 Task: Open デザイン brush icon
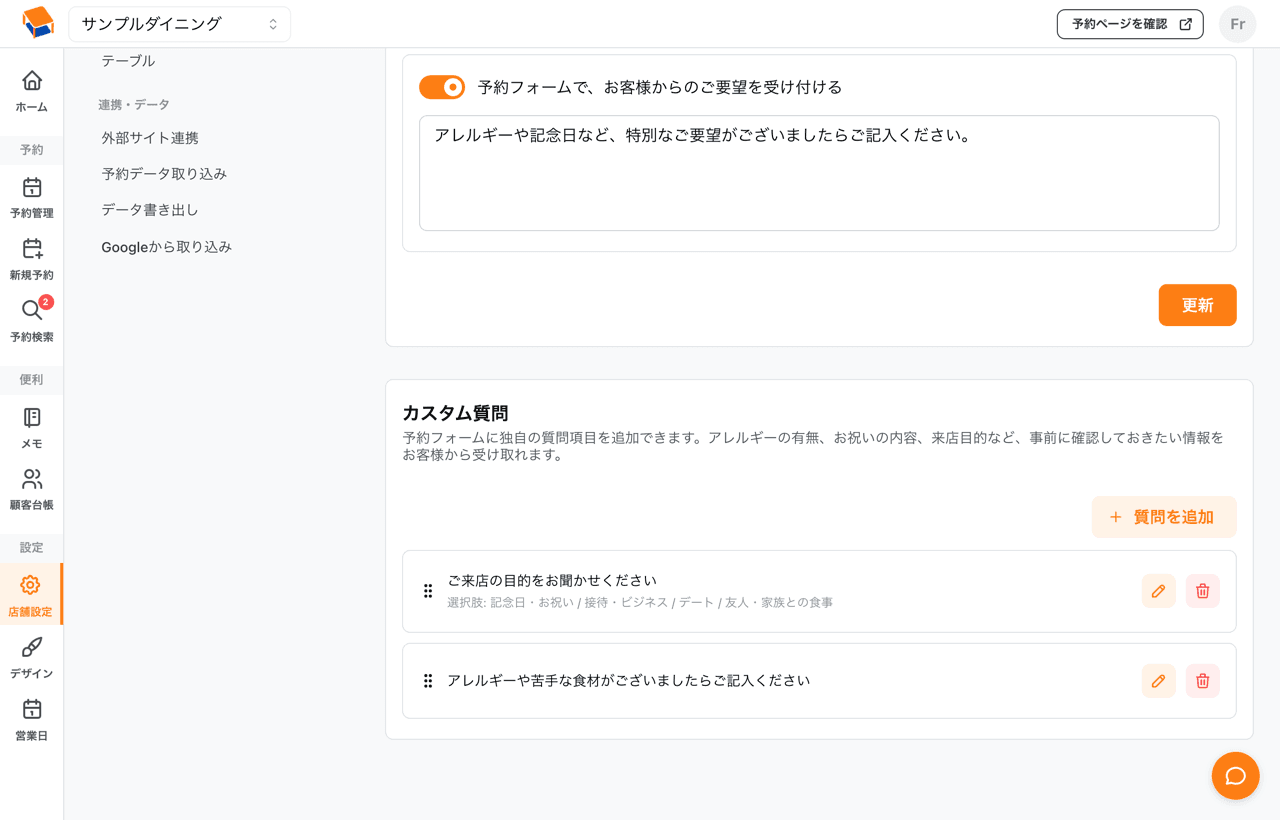(32, 647)
